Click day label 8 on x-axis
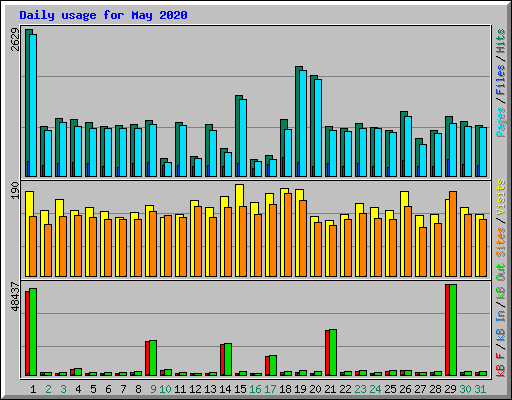Screen dimensions: 512x400 [x=138, y=389]
